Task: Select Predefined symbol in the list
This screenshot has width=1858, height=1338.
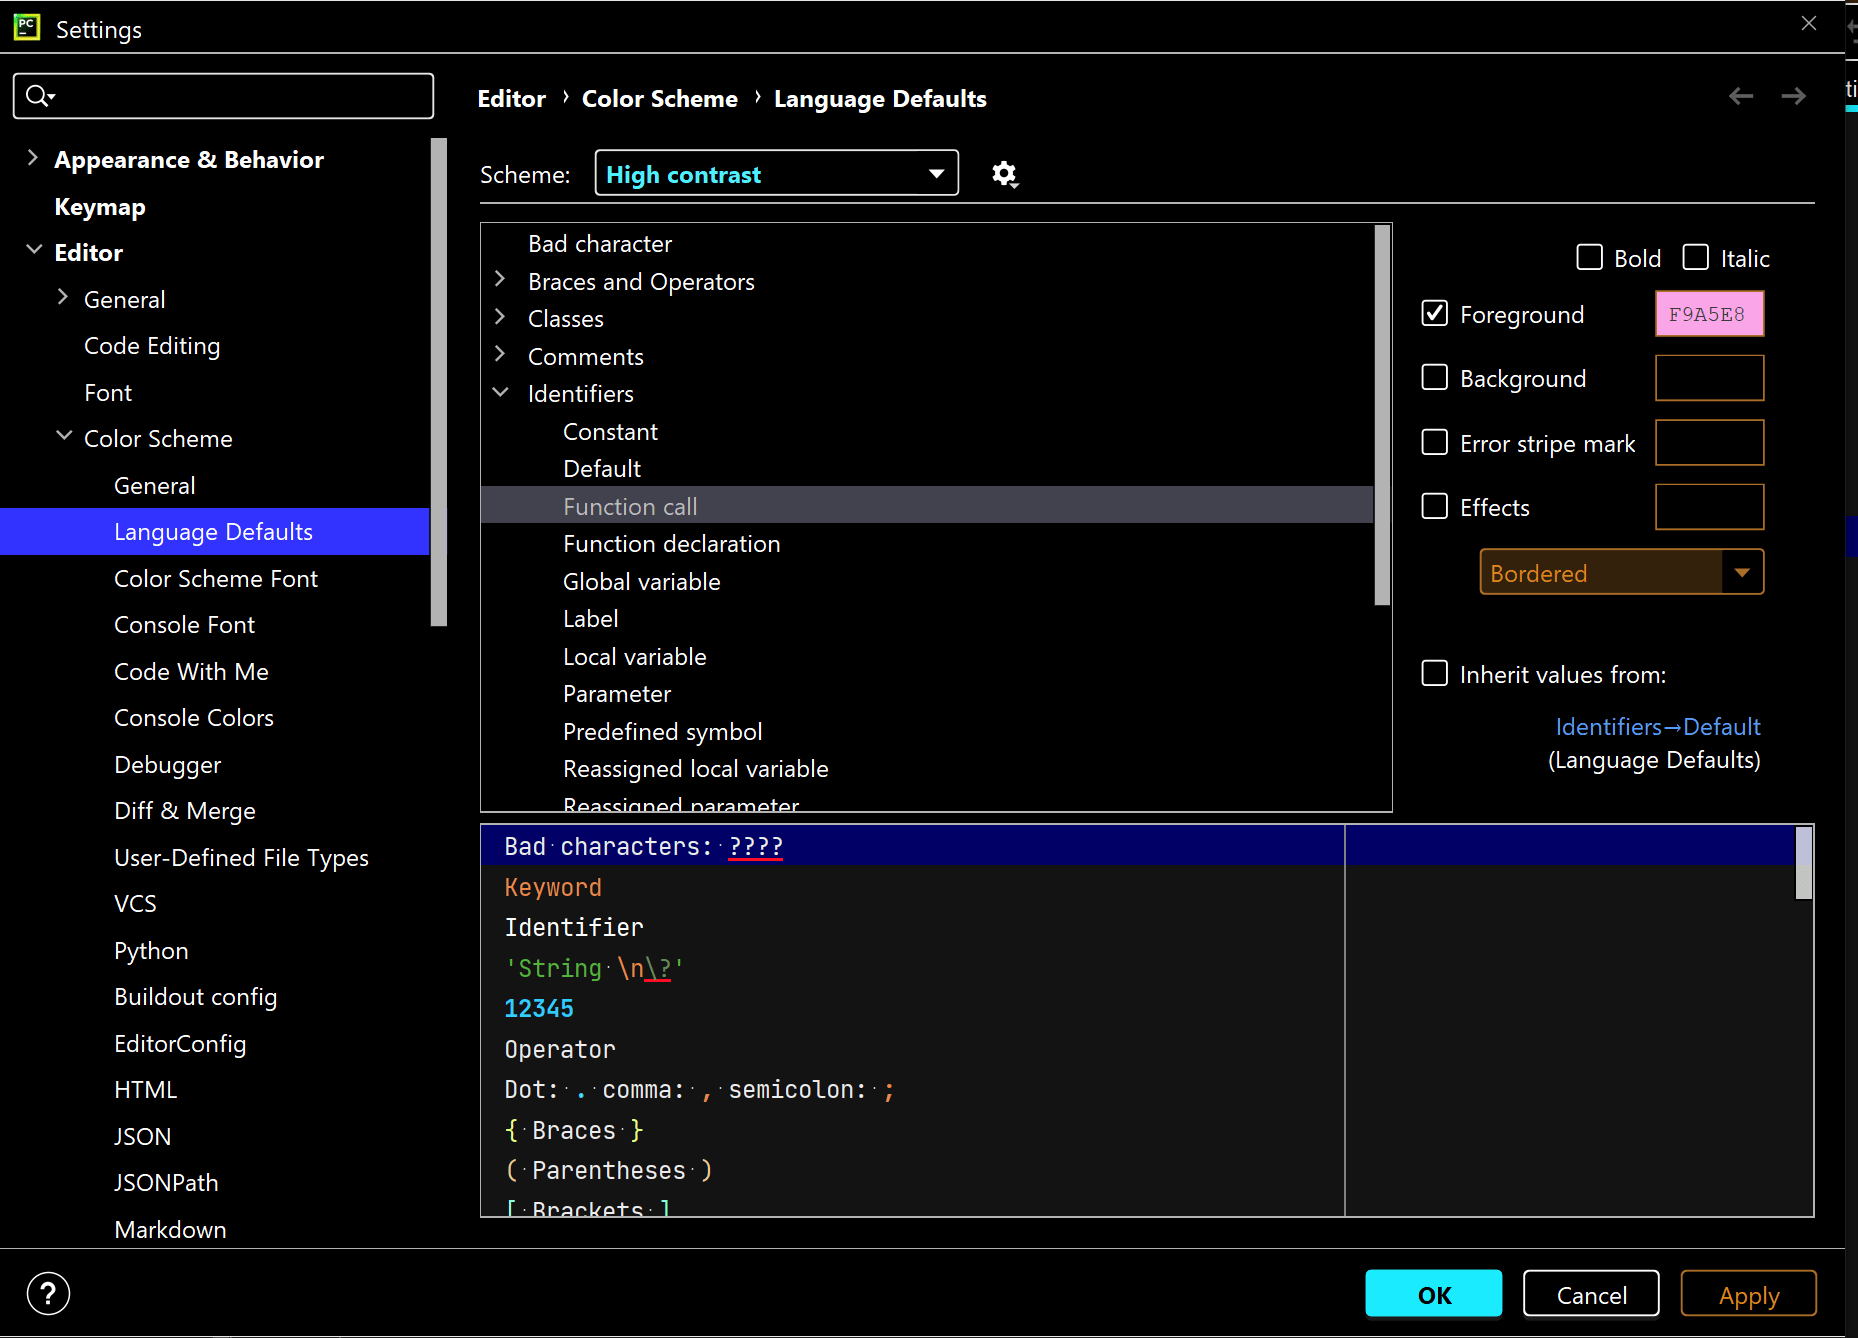Action: [x=662, y=732]
